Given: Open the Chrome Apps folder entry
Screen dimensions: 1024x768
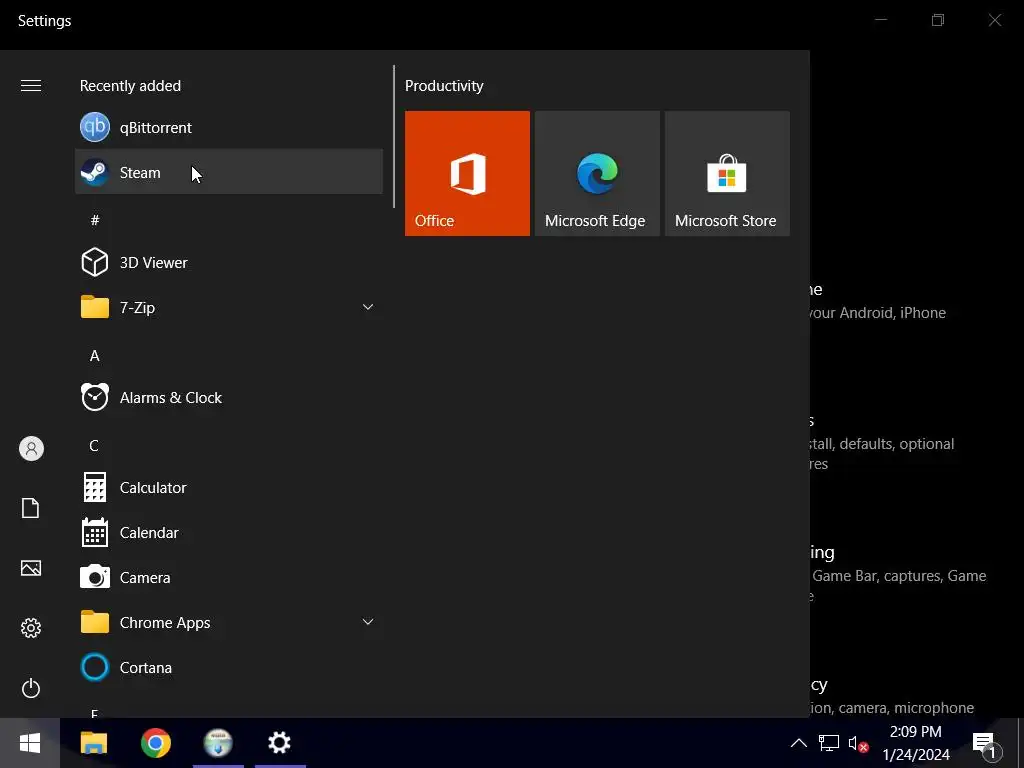Looking at the screenshot, I should point(229,622).
